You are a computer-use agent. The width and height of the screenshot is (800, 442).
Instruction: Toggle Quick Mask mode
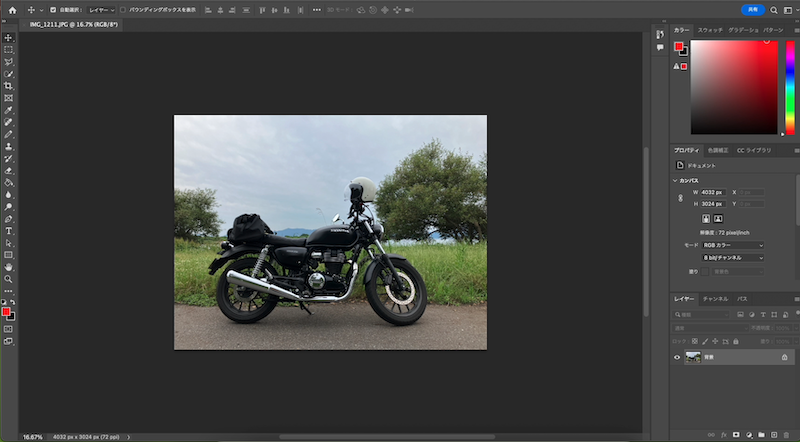coord(8,329)
